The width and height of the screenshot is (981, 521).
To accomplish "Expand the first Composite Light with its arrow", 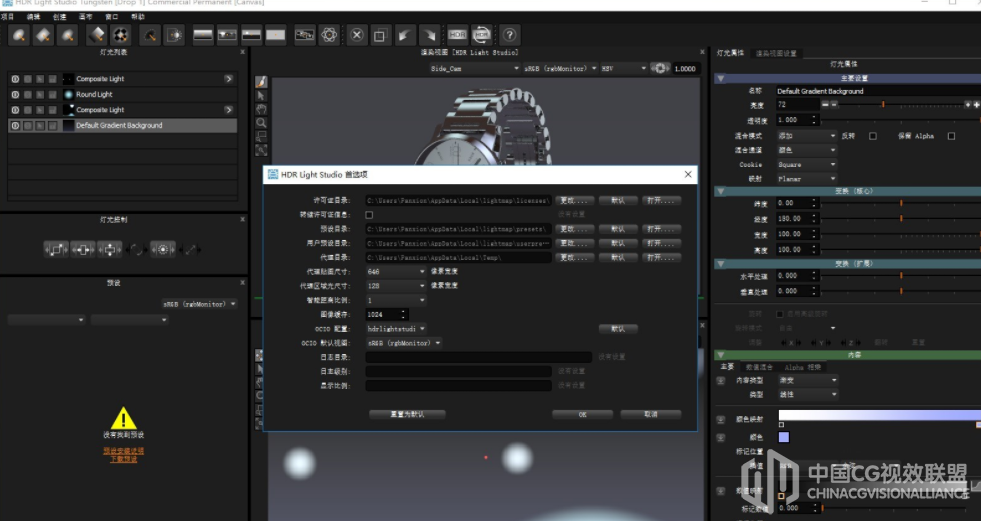I will [x=228, y=79].
